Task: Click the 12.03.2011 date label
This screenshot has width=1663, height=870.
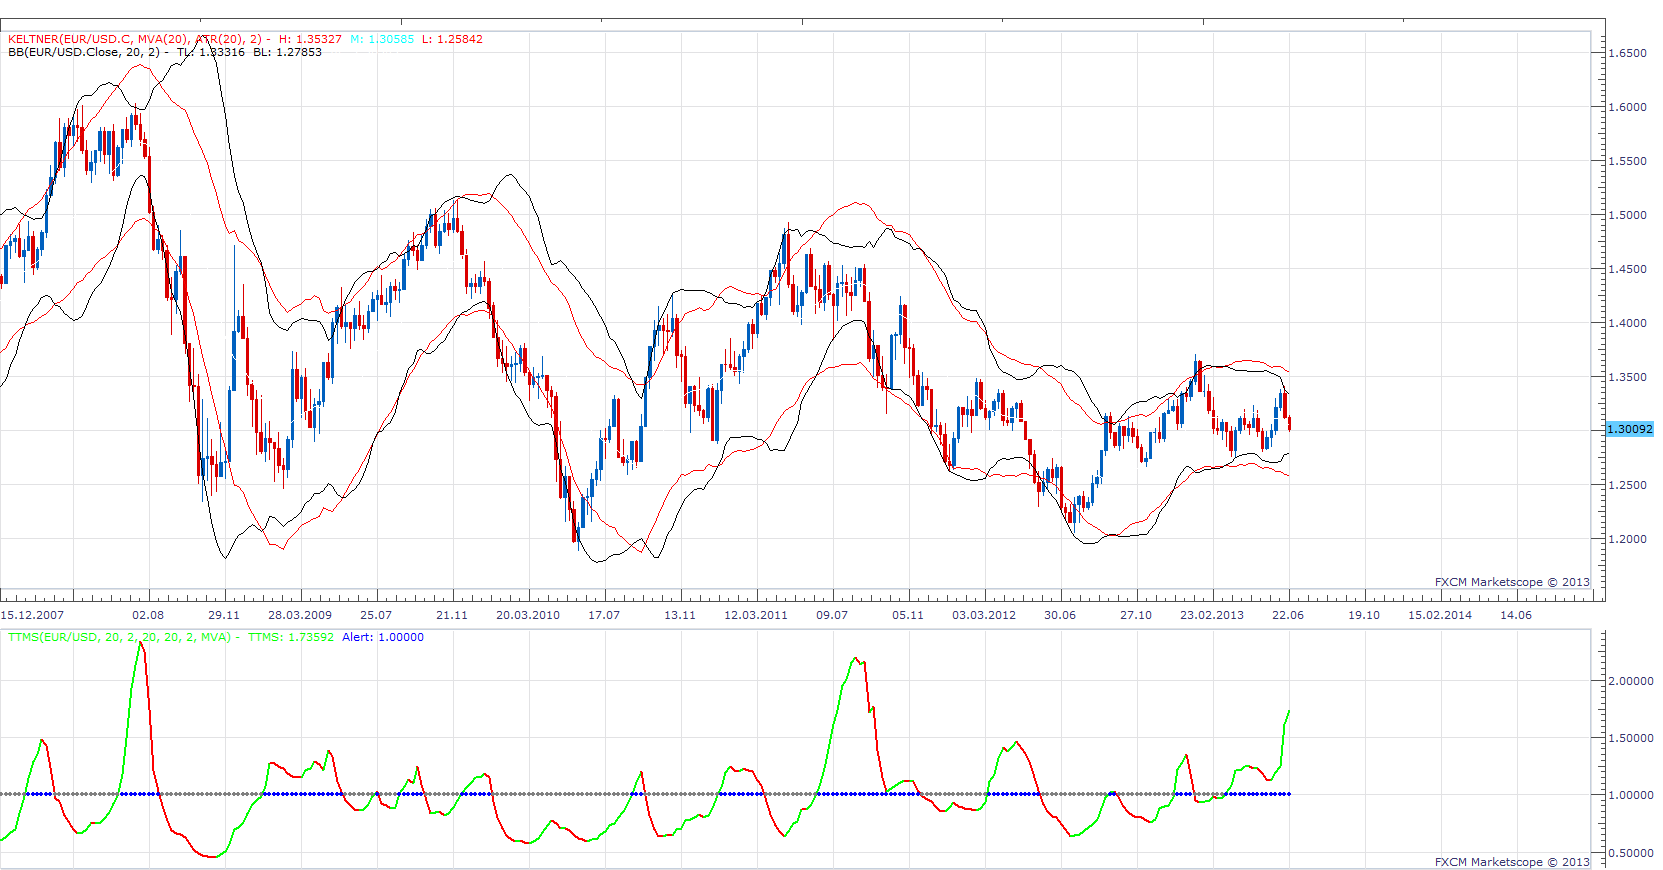Action: point(756,615)
